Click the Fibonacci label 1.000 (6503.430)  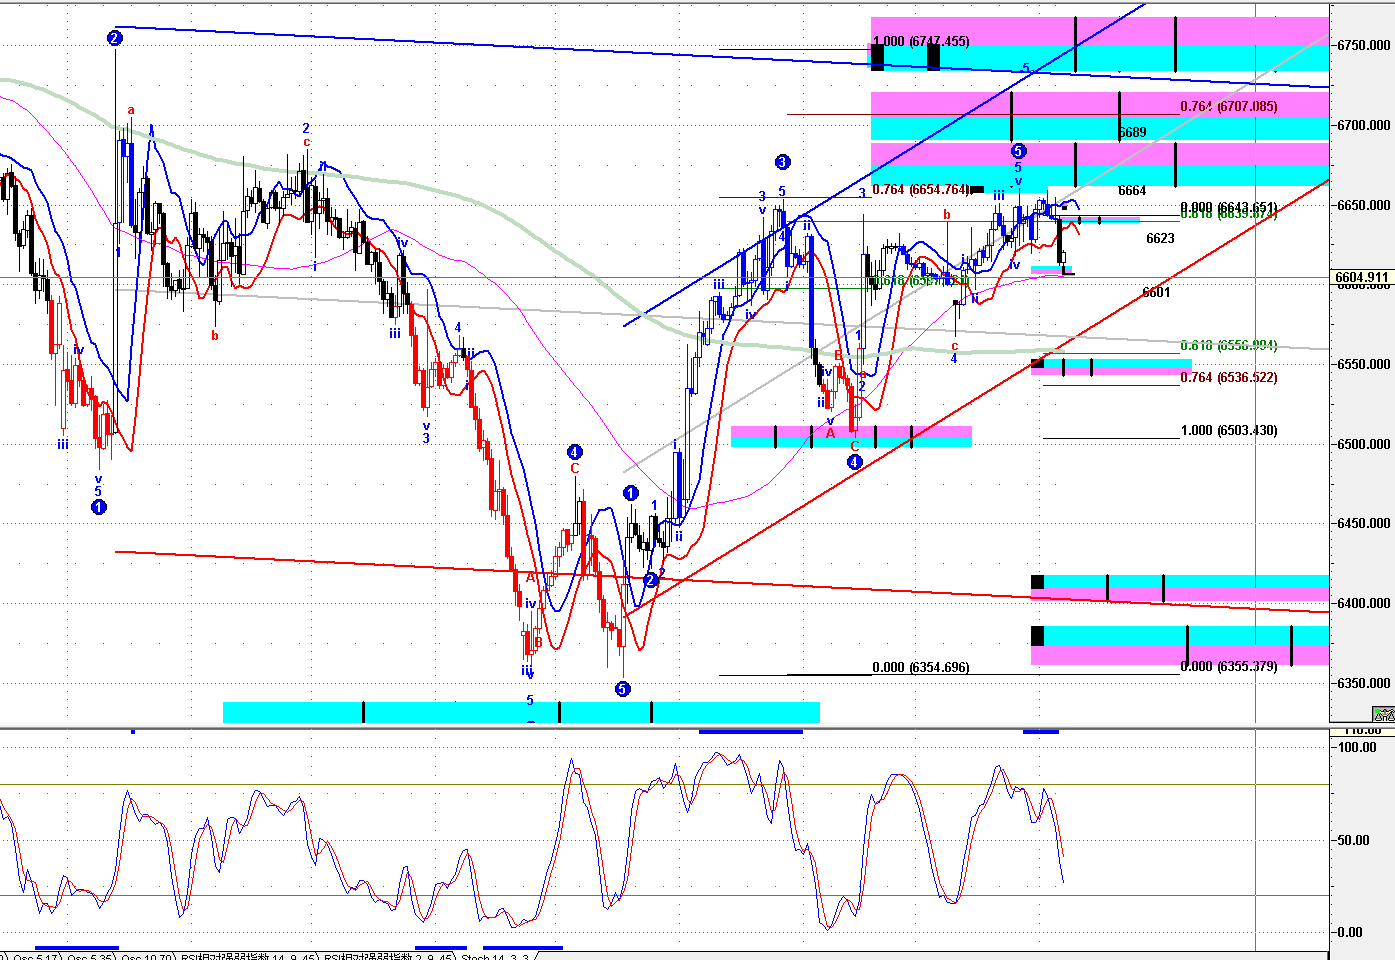(x=1229, y=431)
